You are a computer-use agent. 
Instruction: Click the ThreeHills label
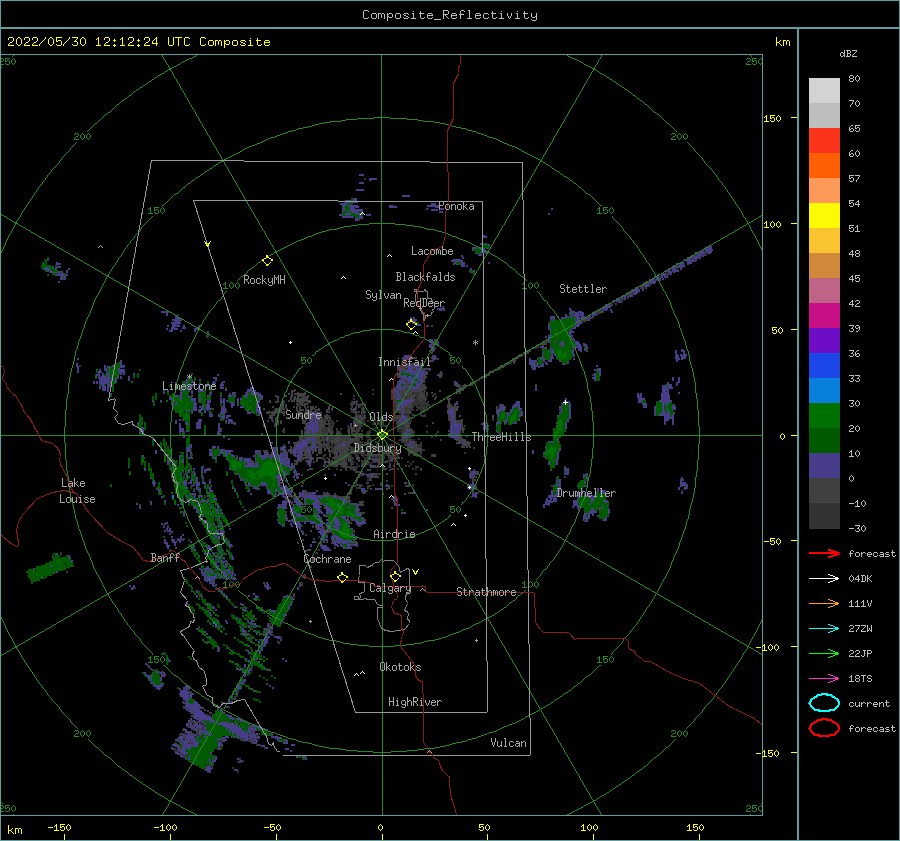tap(502, 437)
